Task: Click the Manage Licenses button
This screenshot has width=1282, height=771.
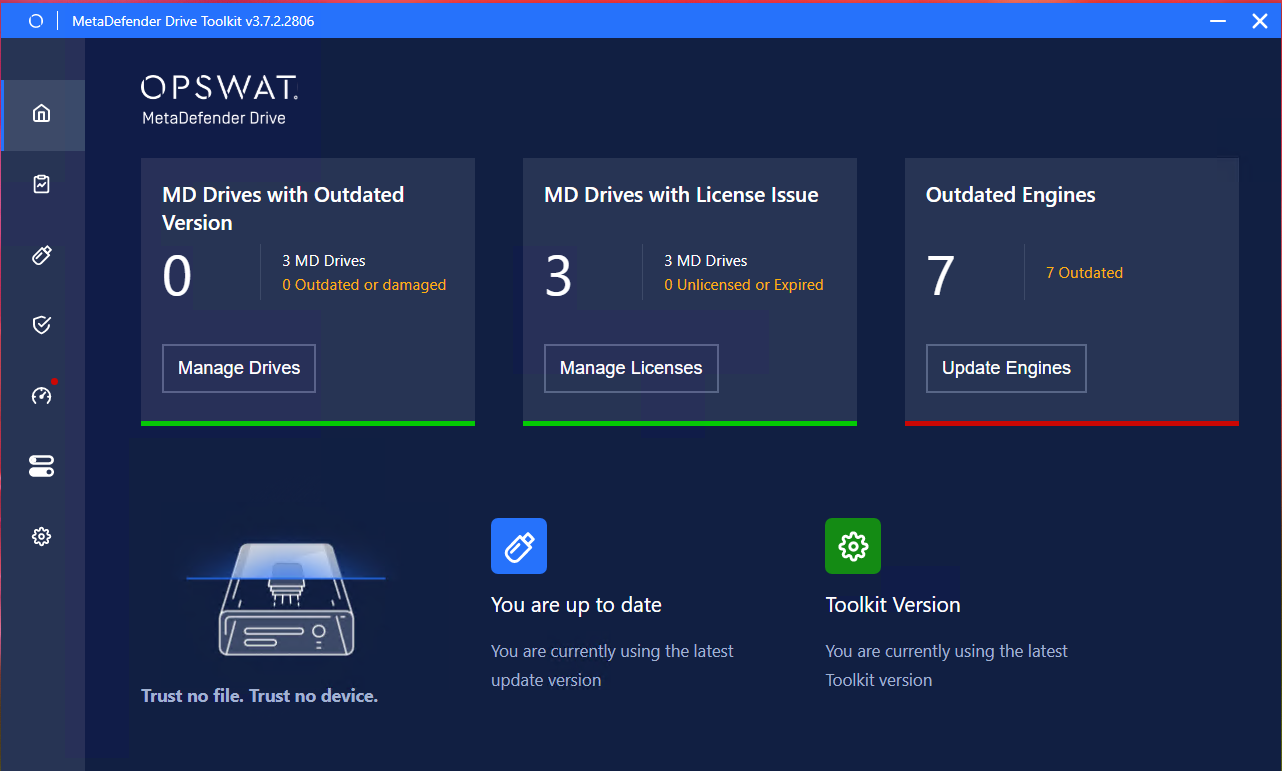Action: click(631, 368)
